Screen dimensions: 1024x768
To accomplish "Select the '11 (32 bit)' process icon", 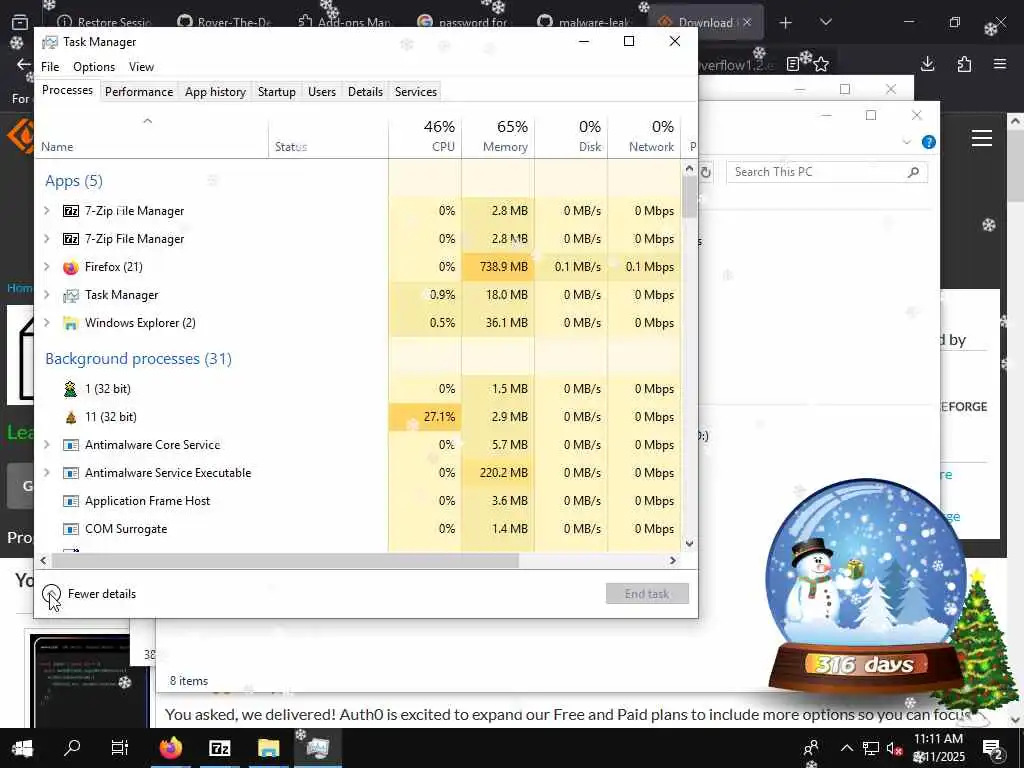I will (x=71, y=417).
